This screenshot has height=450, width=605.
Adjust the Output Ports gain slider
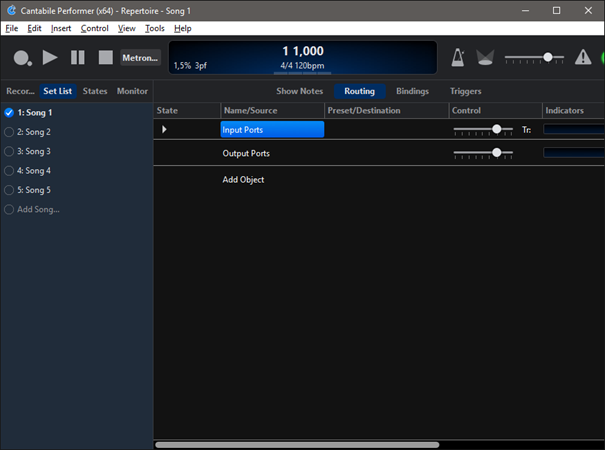(x=483, y=153)
